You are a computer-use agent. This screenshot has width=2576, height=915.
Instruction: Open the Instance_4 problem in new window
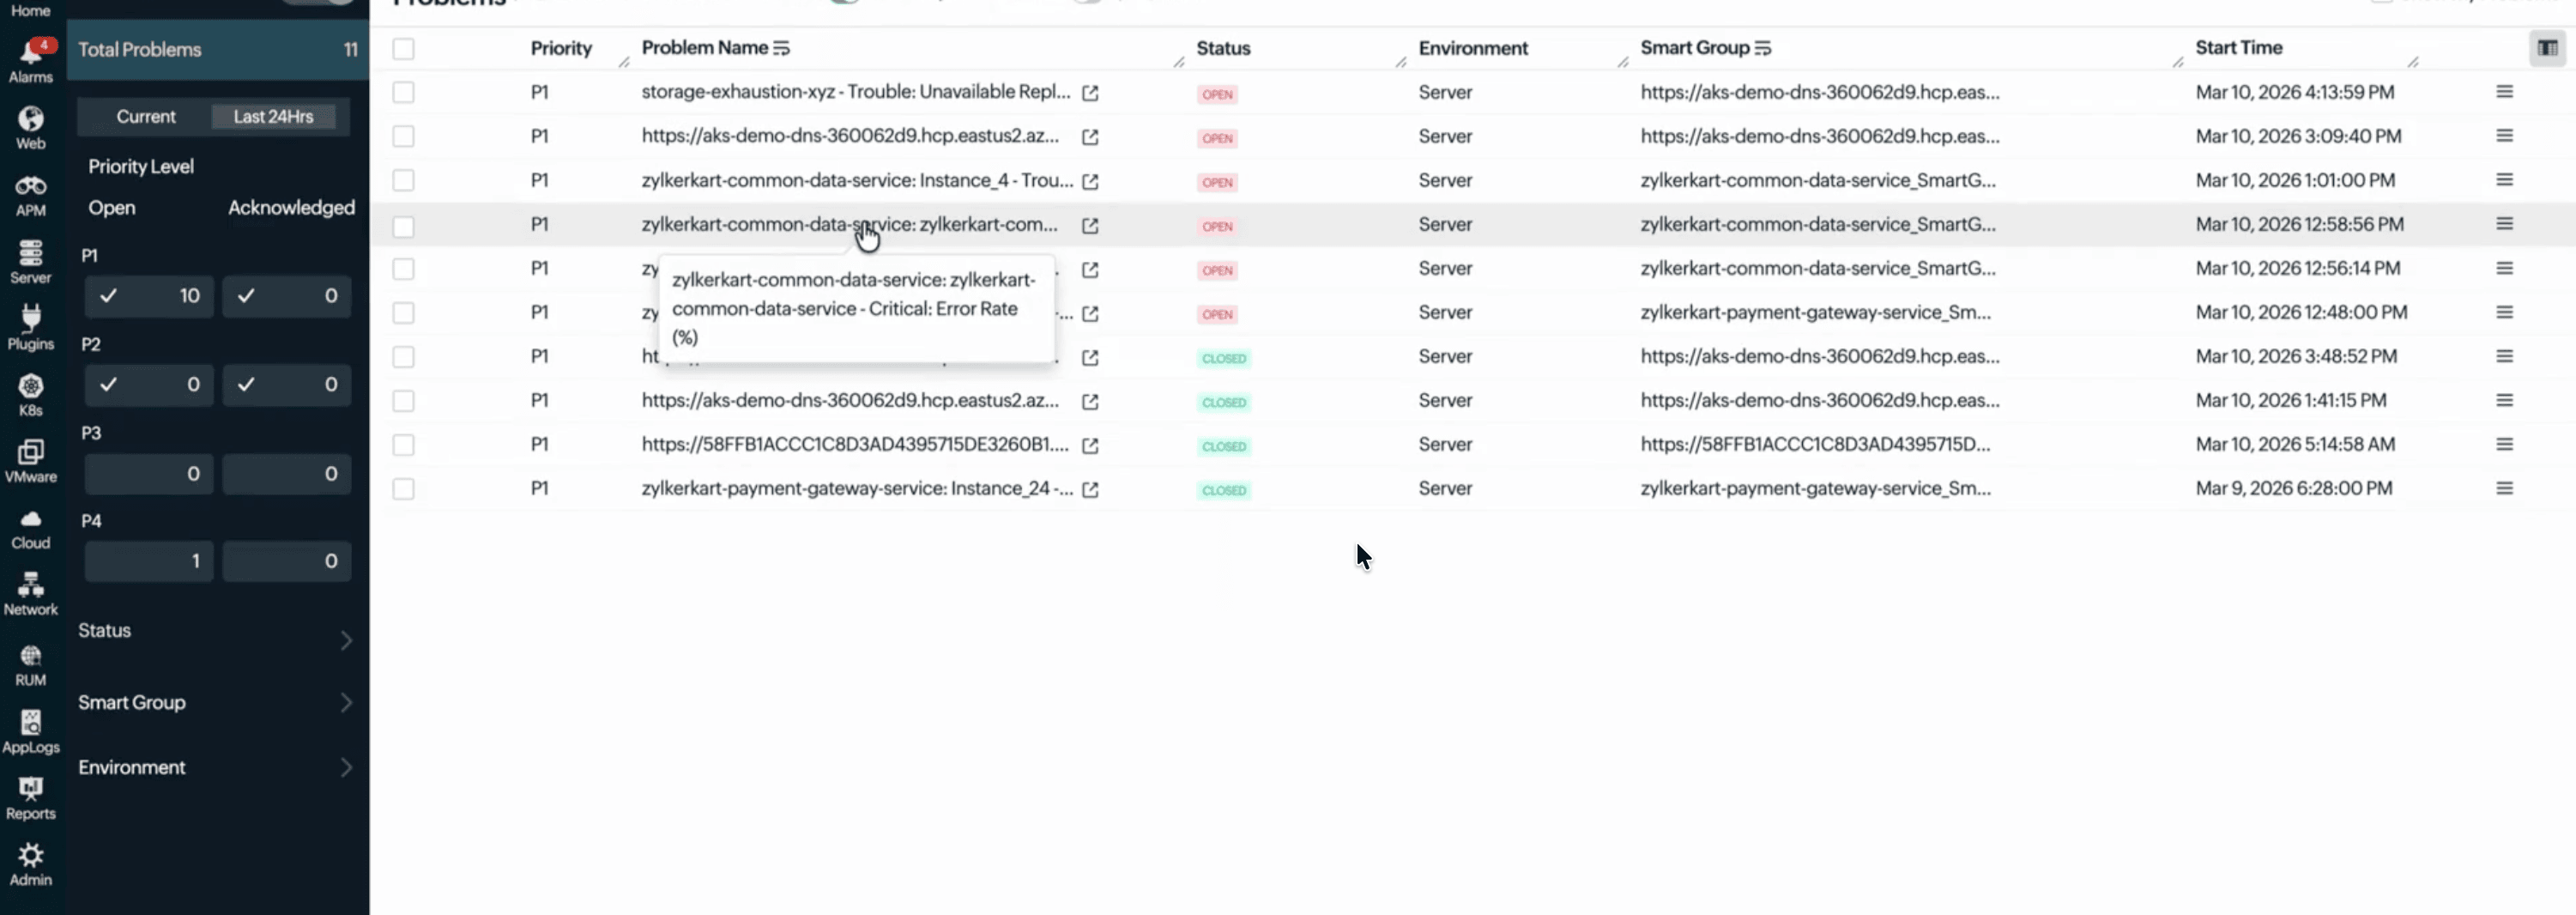(x=1090, y=181)
